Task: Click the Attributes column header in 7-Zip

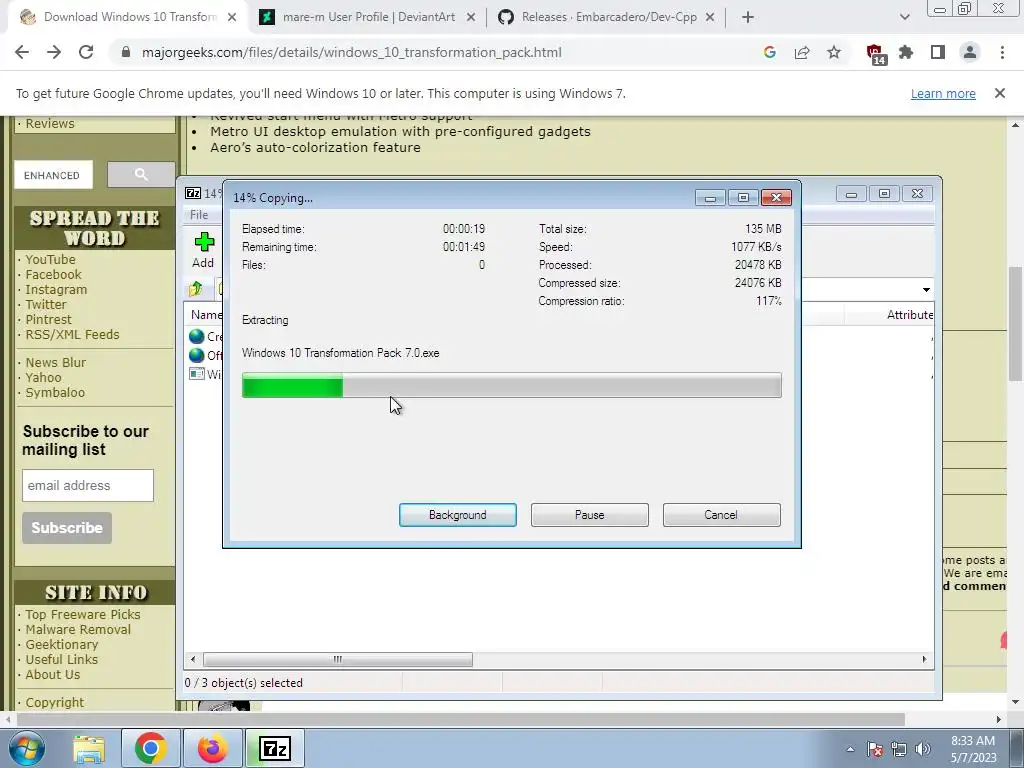Action: pyautogui.click(x=909, y=315)
